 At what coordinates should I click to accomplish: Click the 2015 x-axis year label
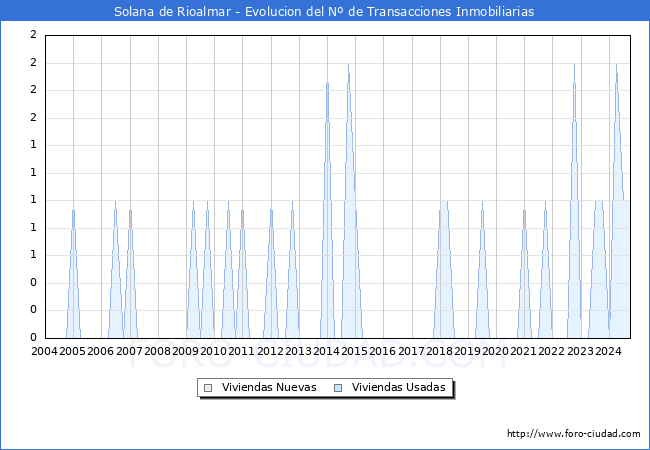[354, 351]
